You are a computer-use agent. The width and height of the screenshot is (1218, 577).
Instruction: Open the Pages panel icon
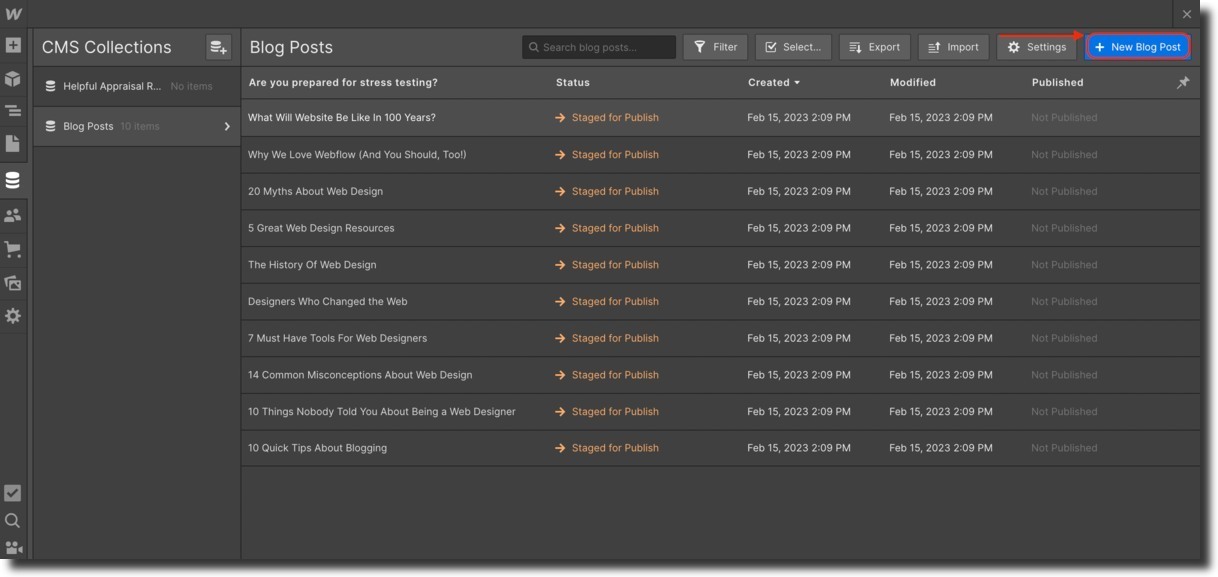pos(13,144)
